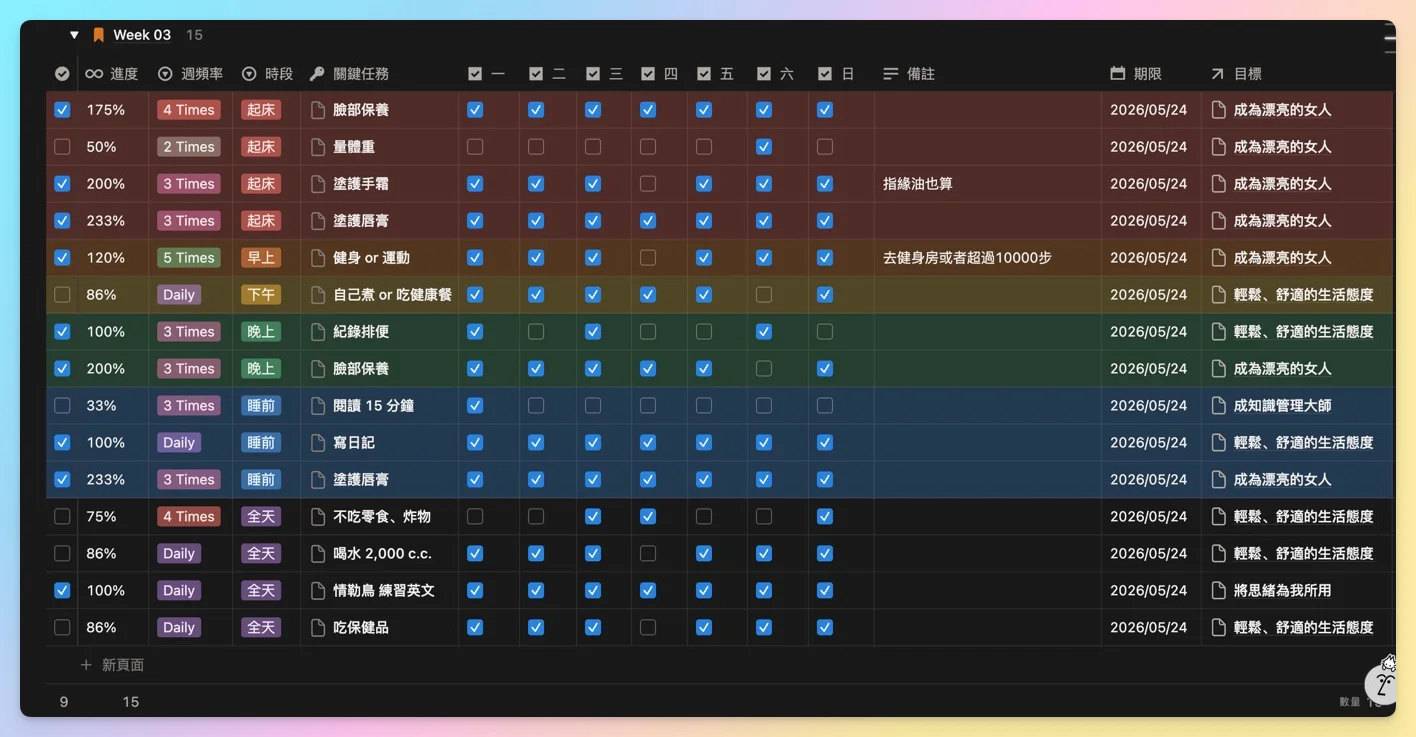Viewport: 1416px width, 737px height.
Task: Click the 2026/05/24 date in 吃保健品 row
Action: tap(1149, 628)
